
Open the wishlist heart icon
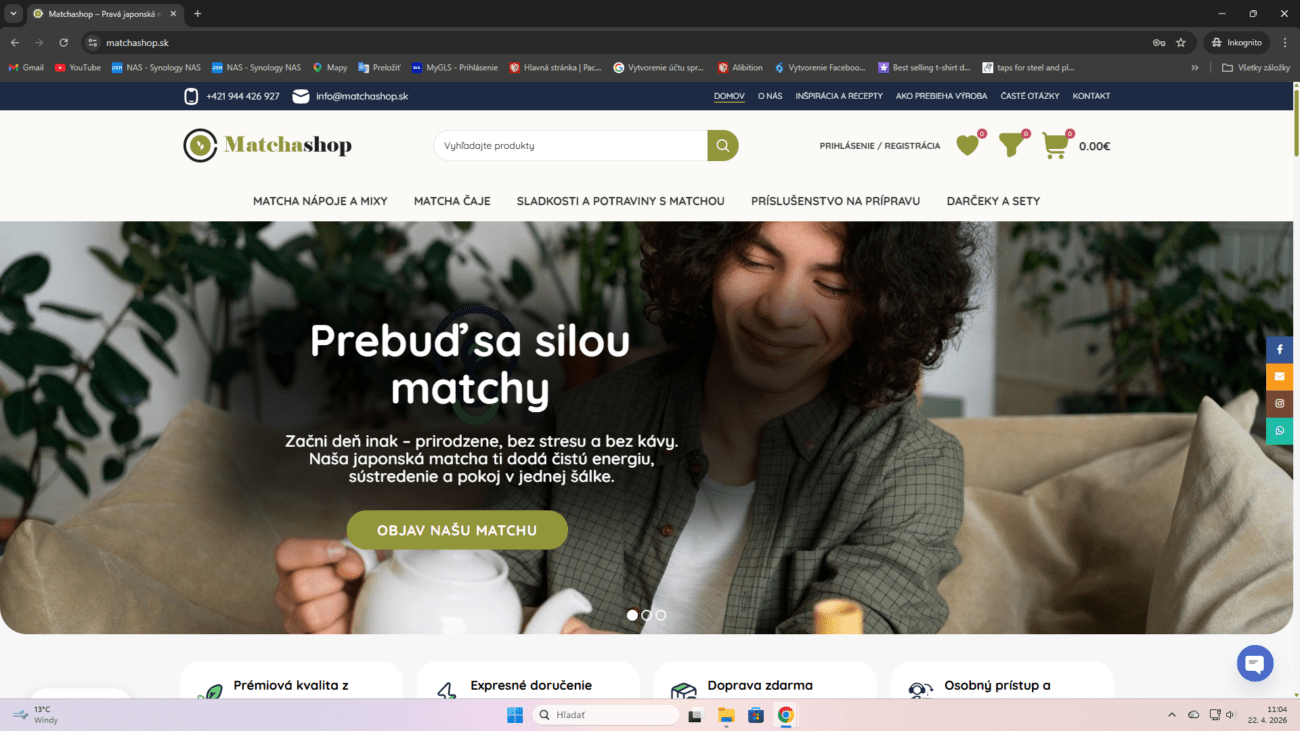click(x=967, y=146)
